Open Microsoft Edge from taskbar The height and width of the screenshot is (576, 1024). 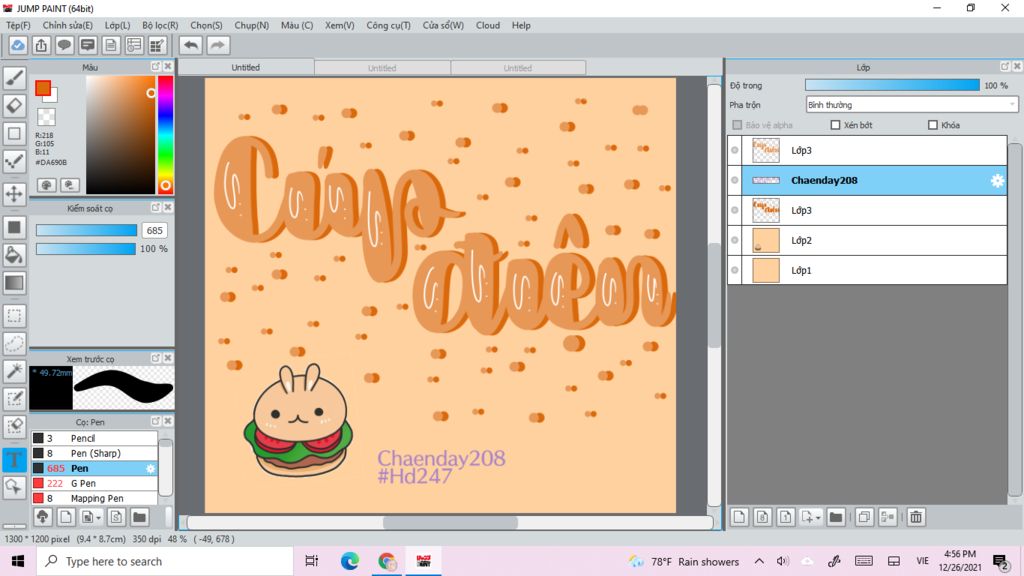[349, 561]
